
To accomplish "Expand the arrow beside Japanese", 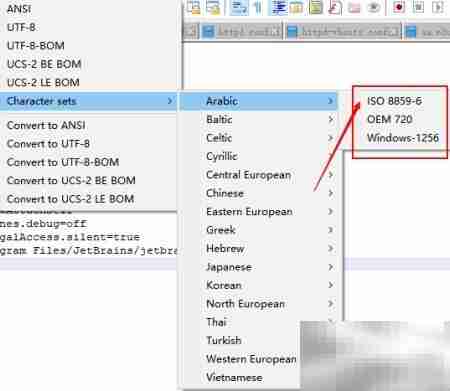I will point(330,267).
